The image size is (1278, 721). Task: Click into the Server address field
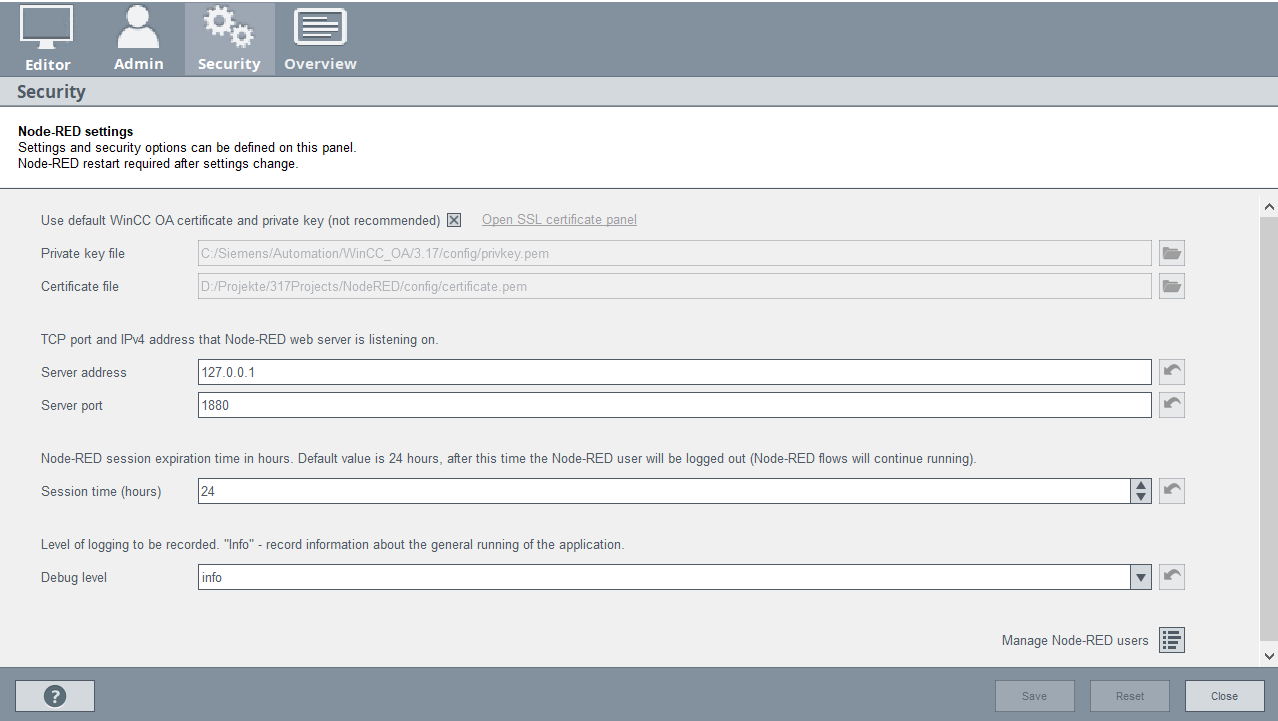tap(674, 373)
